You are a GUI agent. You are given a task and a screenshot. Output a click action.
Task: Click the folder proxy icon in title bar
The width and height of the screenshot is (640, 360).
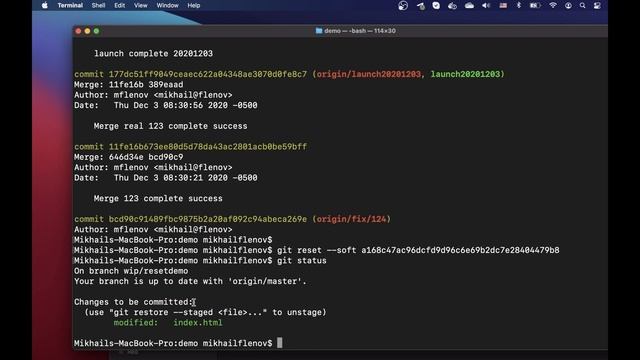[319, 31]
